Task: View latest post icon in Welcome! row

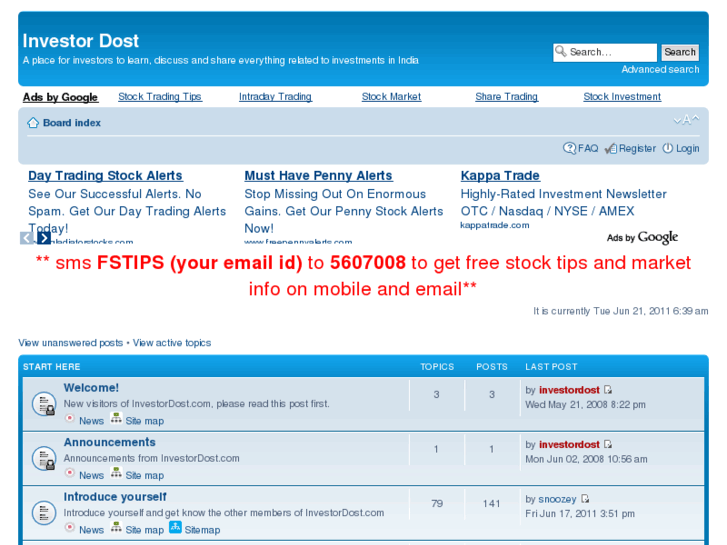Action: point(608,390)
